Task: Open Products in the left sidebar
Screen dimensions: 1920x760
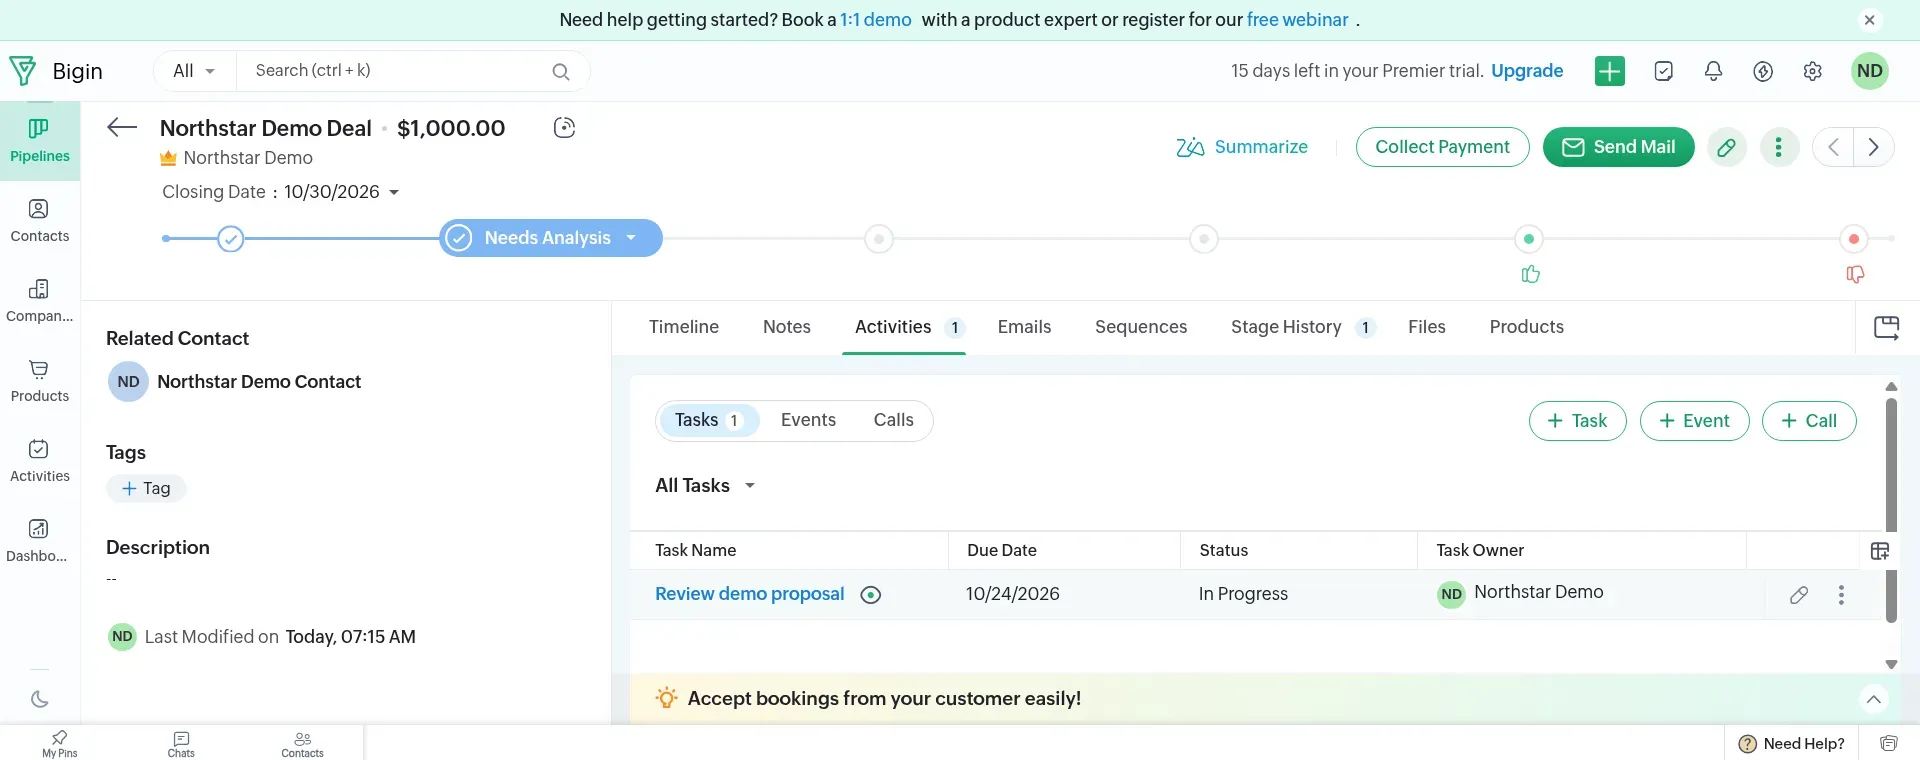Action: pos(40,381)
